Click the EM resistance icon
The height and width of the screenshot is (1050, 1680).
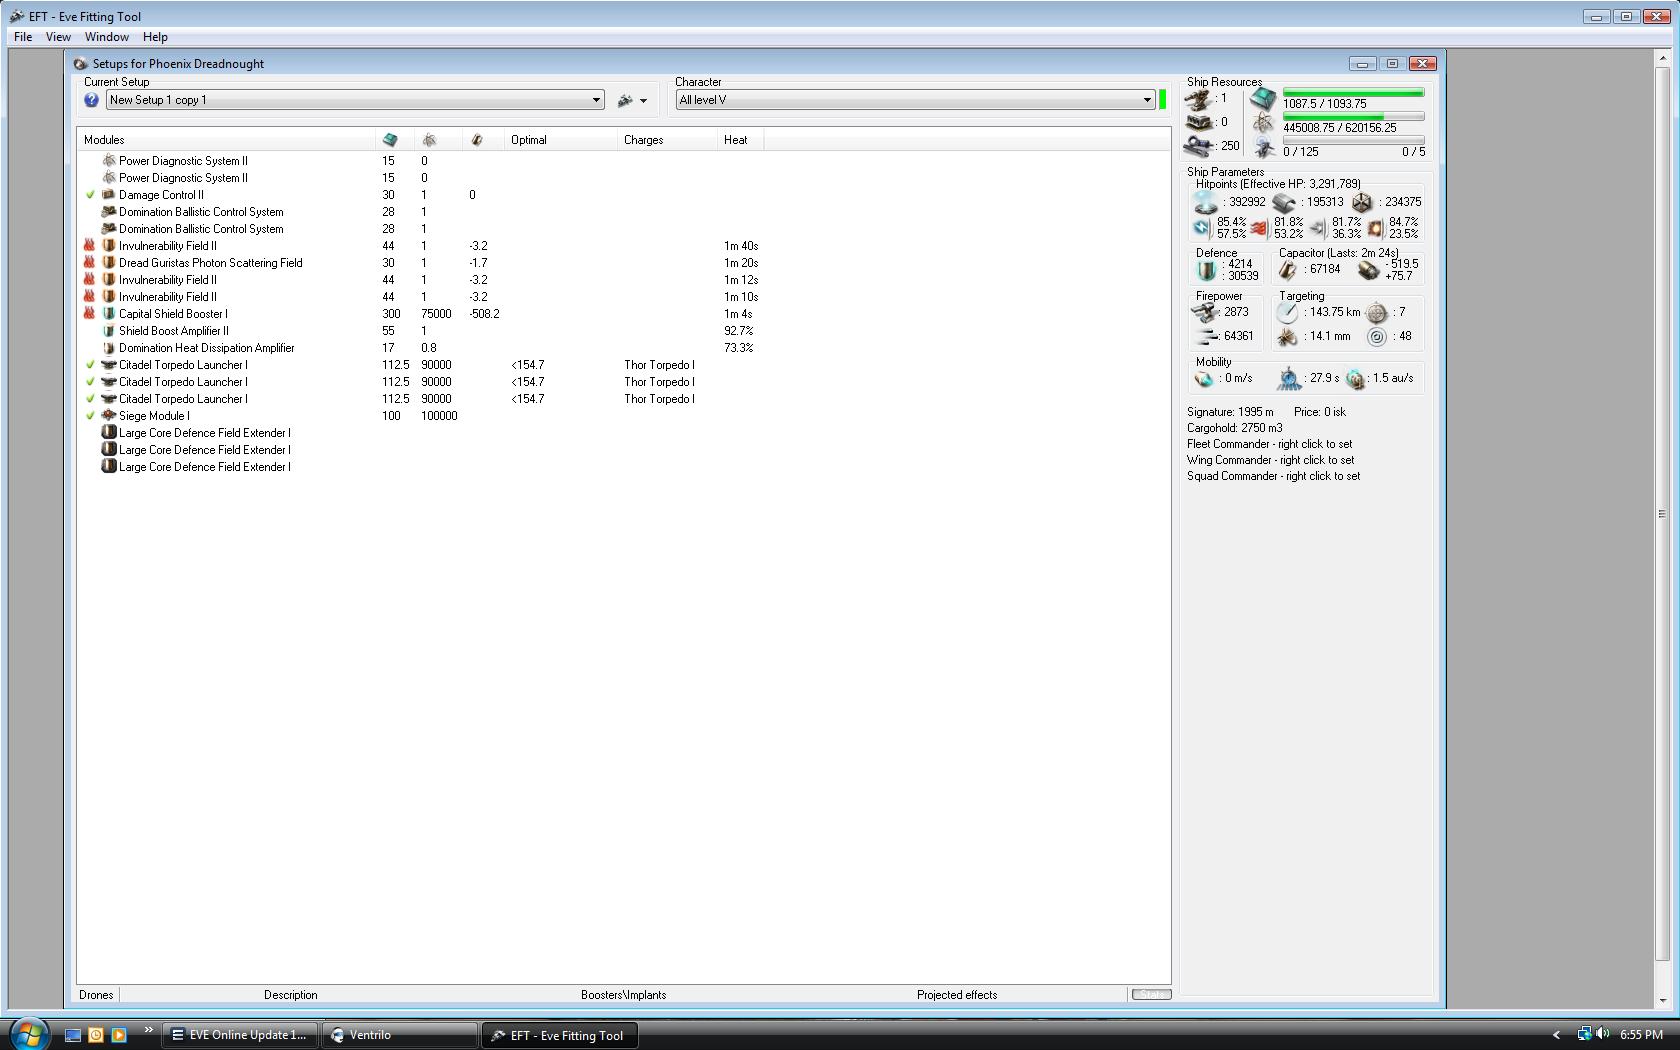1202,228
